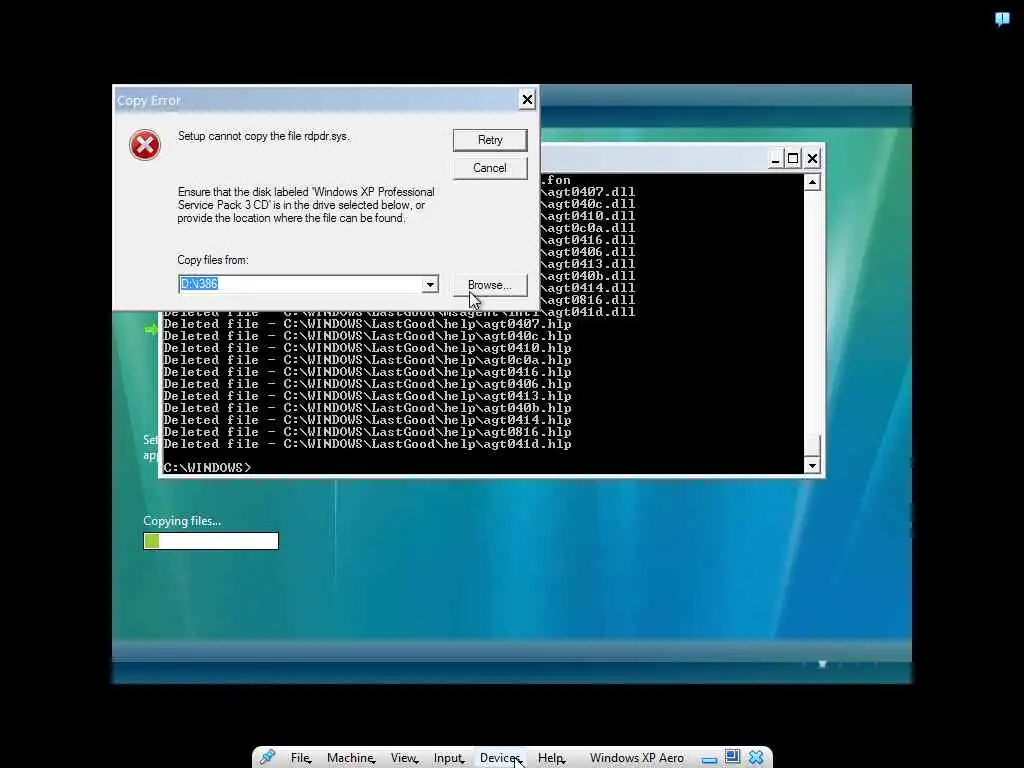The height and width of the screenshot is (768, 1024).
Task: Click the 'Windows XP Aero' VM name label
Action: (x=637, y=758)
